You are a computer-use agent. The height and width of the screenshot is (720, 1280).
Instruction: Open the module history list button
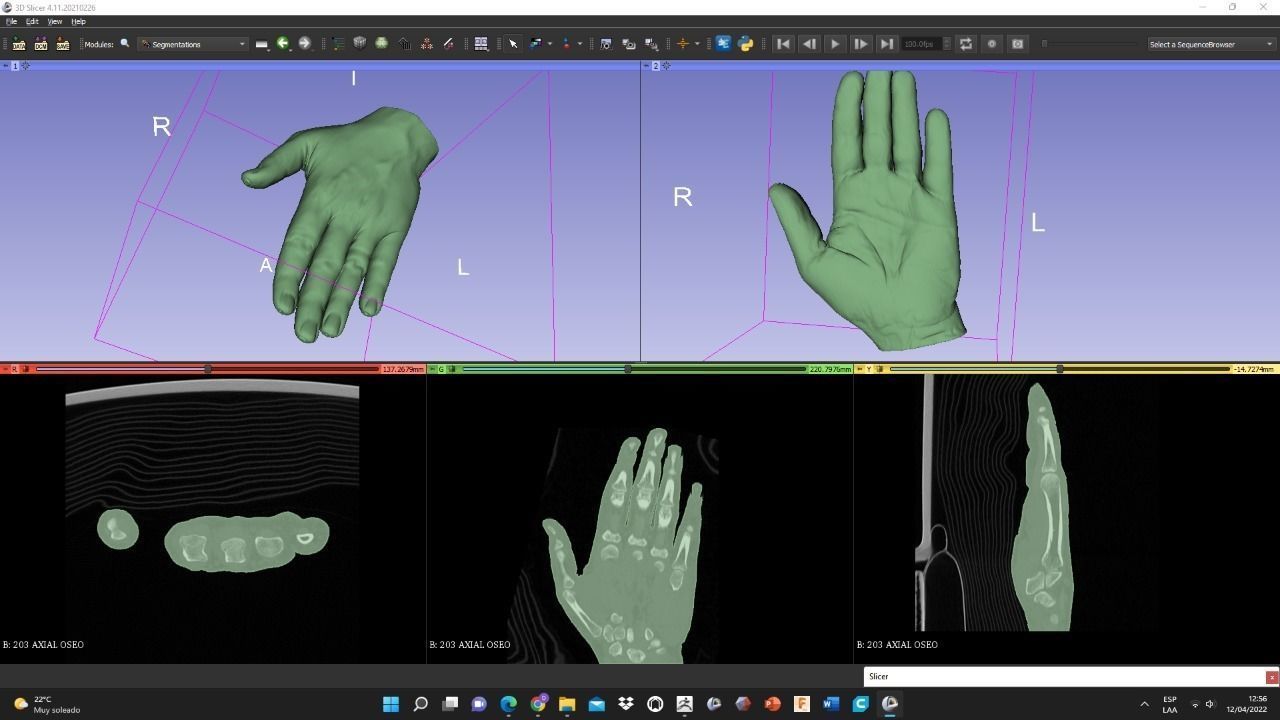(262, 44)
